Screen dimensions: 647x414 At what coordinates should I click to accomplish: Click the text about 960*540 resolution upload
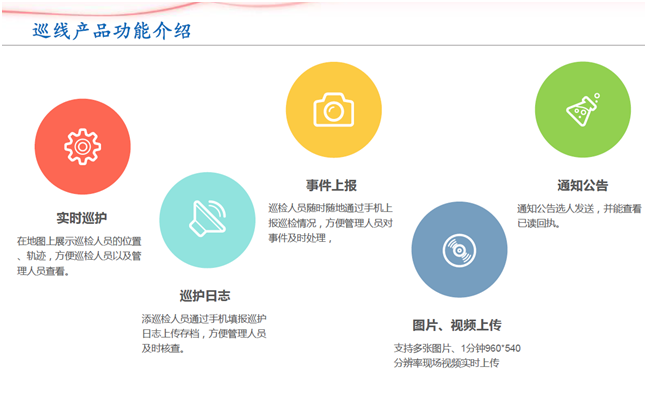click(457, 355)
